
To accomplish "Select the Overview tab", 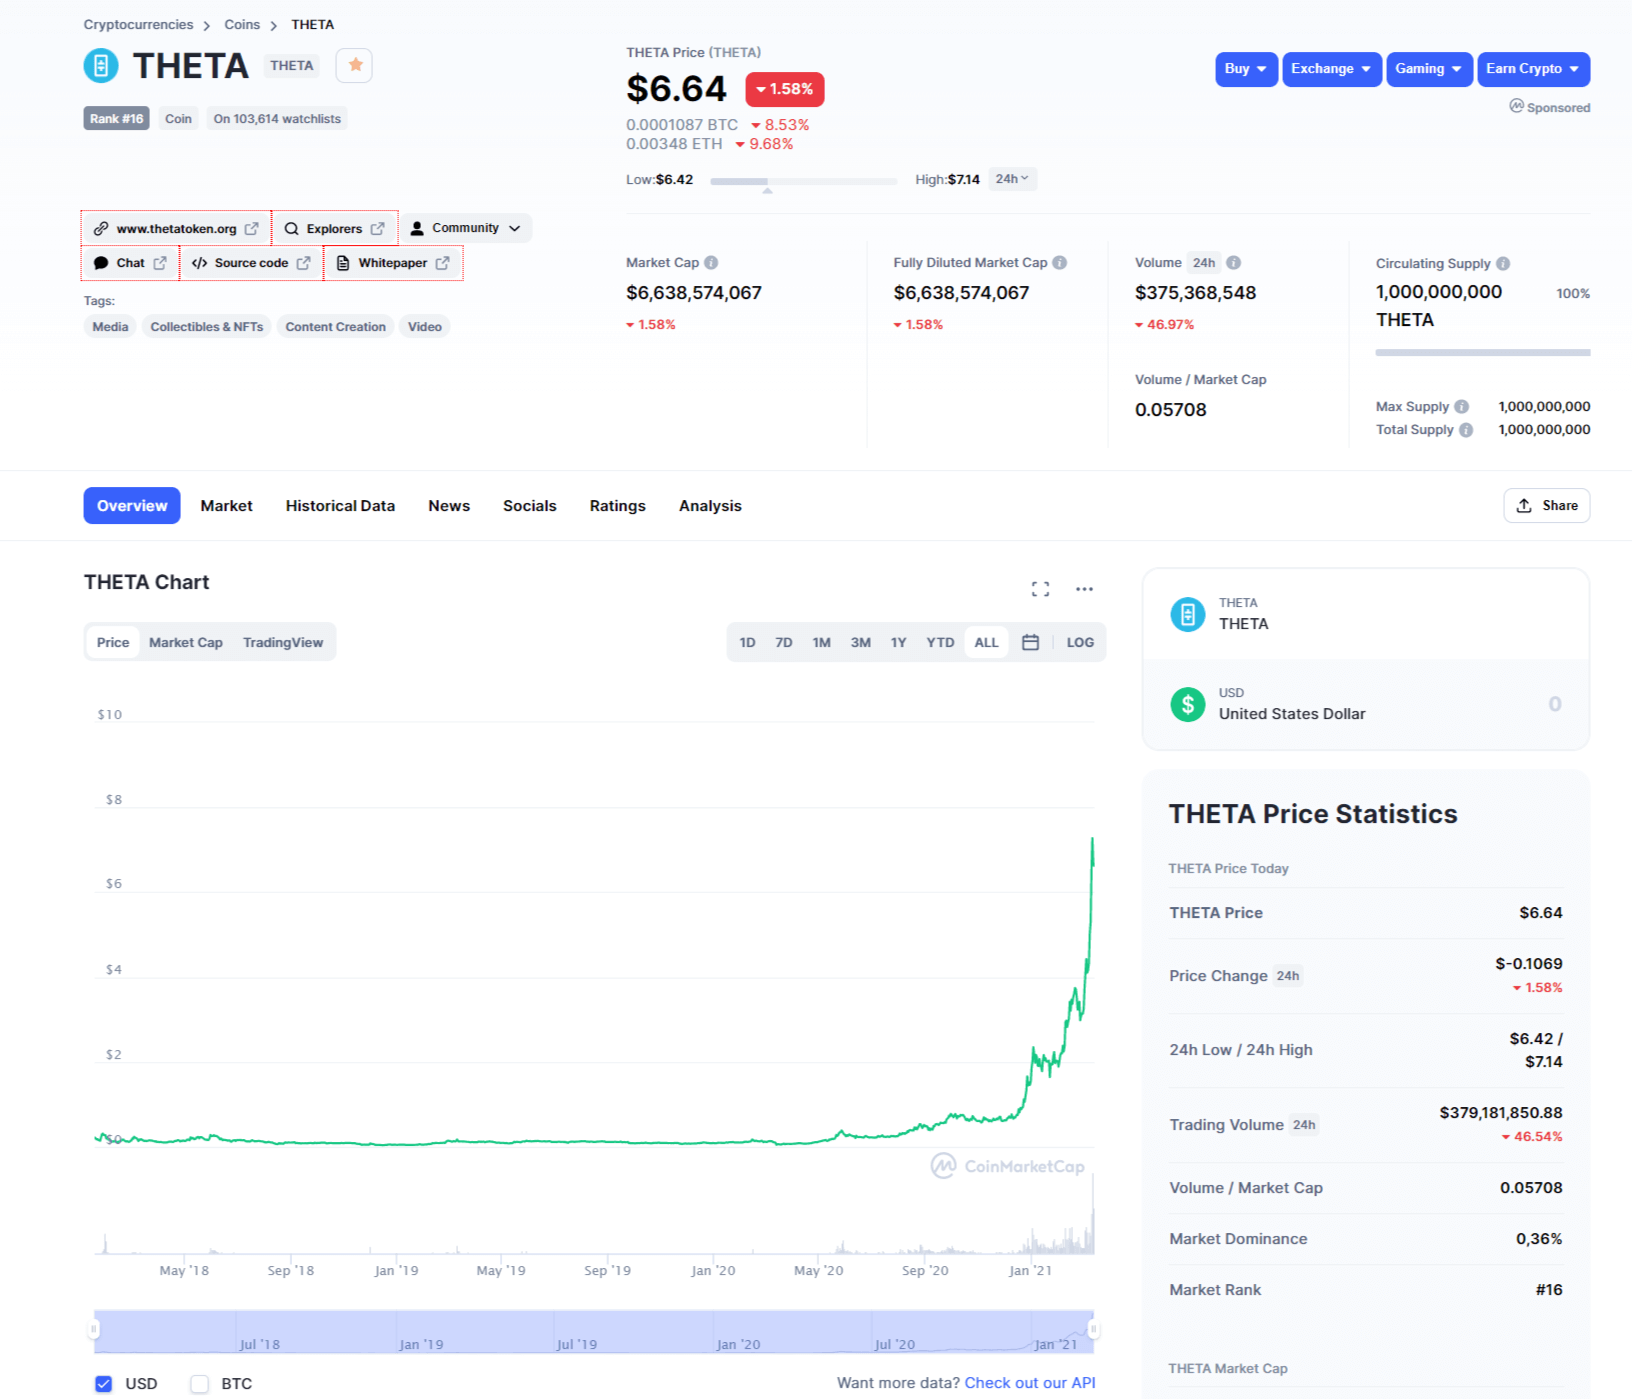I will coord(132,506).
